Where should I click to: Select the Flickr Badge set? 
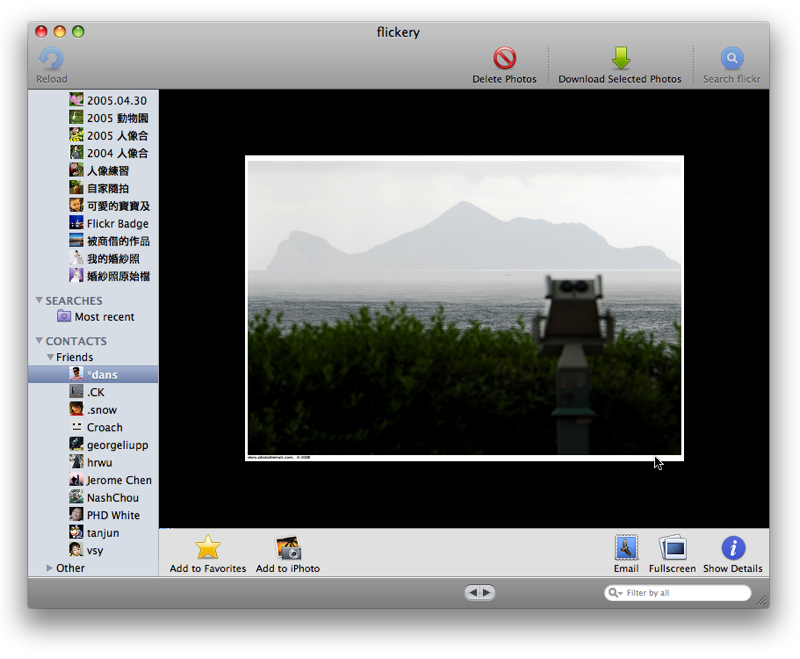[x=93, y=223]
